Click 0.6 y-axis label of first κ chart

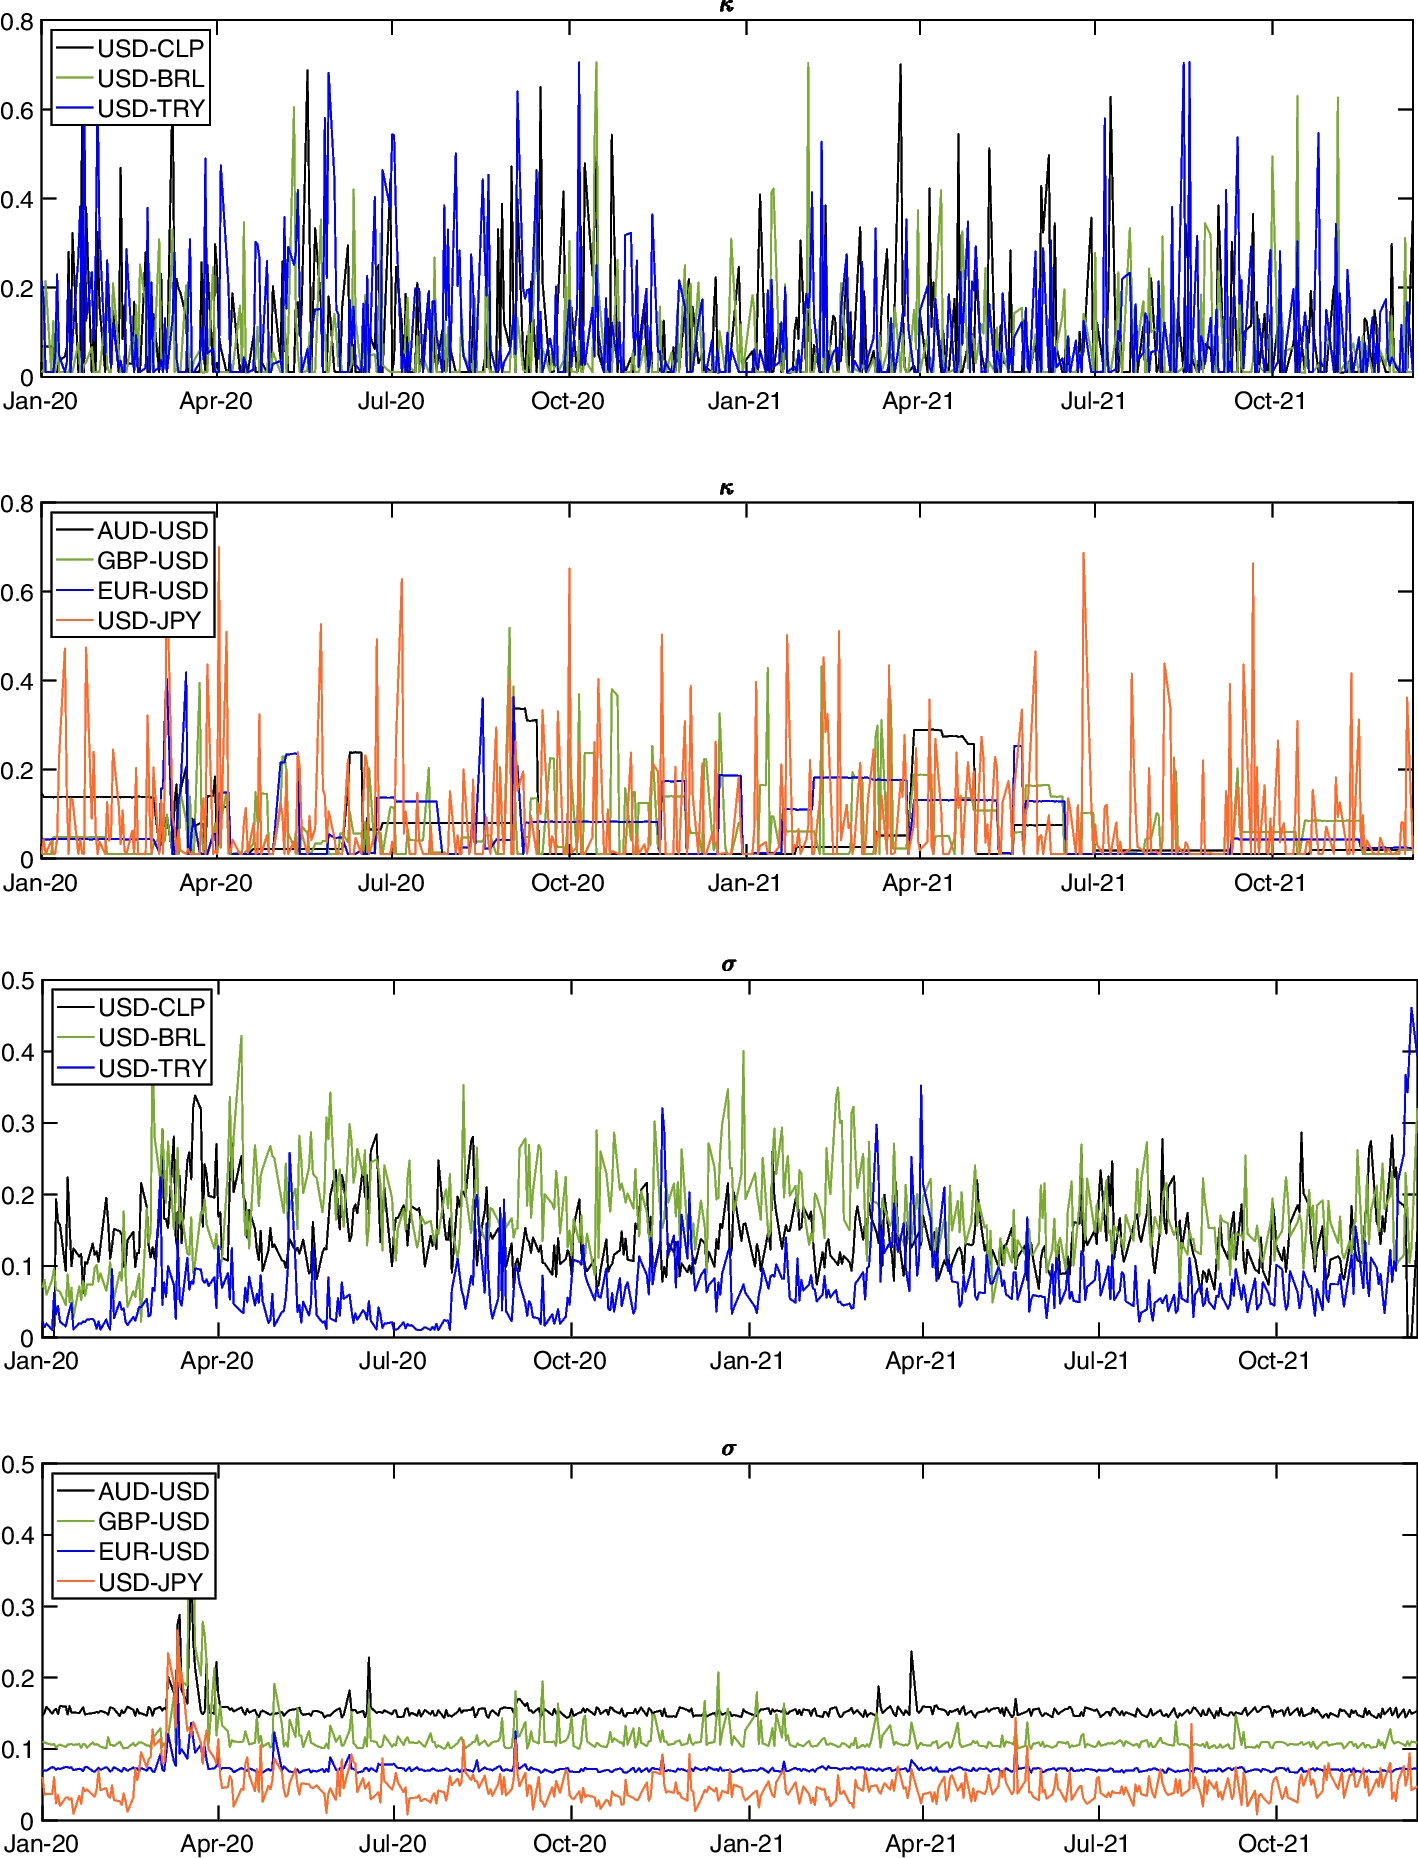(x=17, y=111)
